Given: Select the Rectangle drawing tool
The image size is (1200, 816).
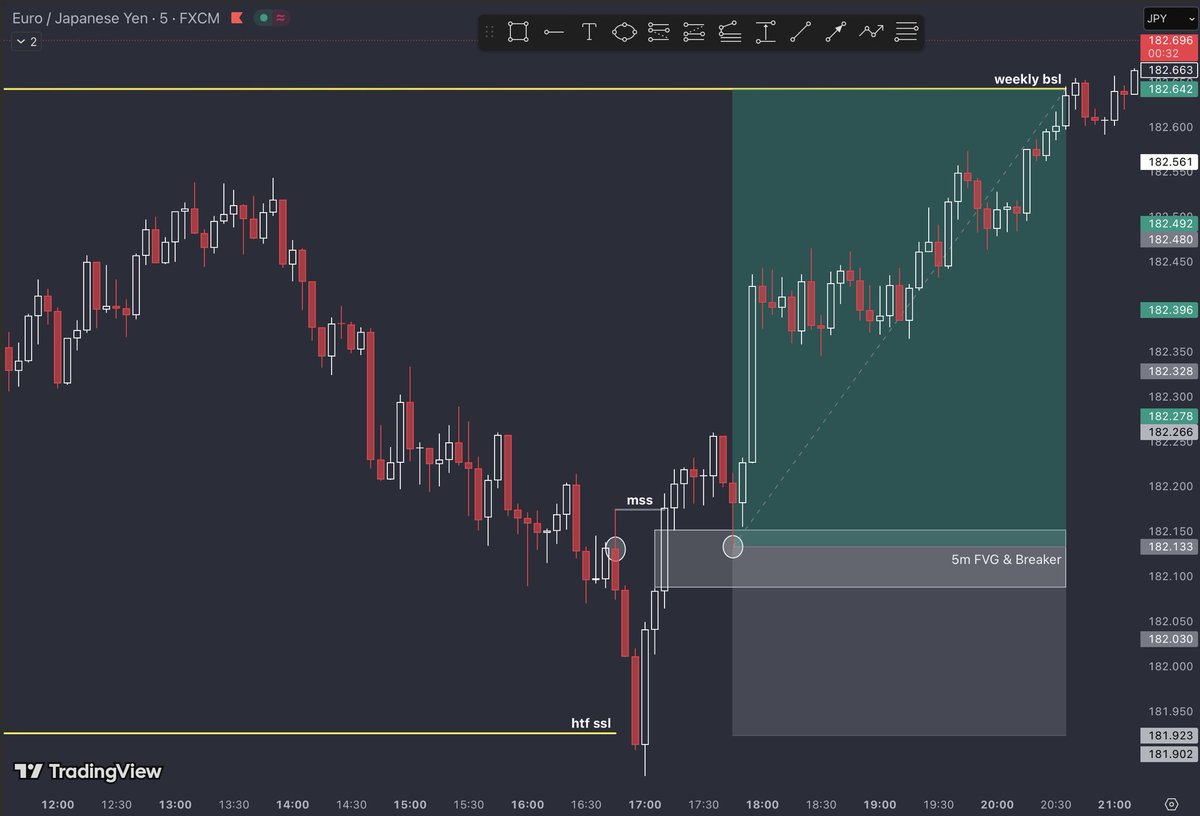Looking at the screenshot, I should 517,32.
